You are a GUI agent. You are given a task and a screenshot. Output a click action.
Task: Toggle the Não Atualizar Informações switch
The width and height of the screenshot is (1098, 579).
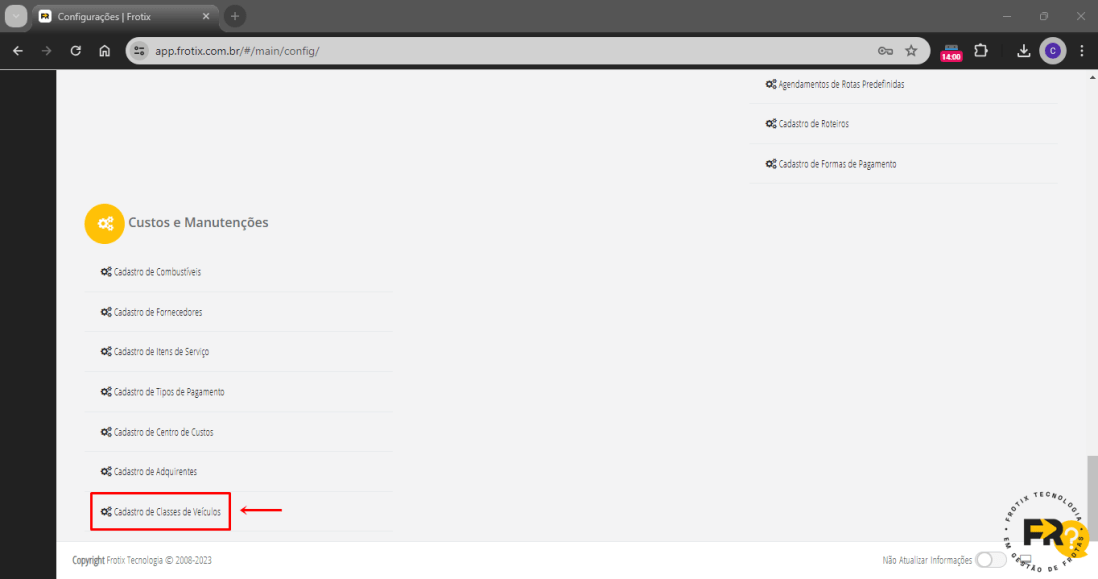990,560
